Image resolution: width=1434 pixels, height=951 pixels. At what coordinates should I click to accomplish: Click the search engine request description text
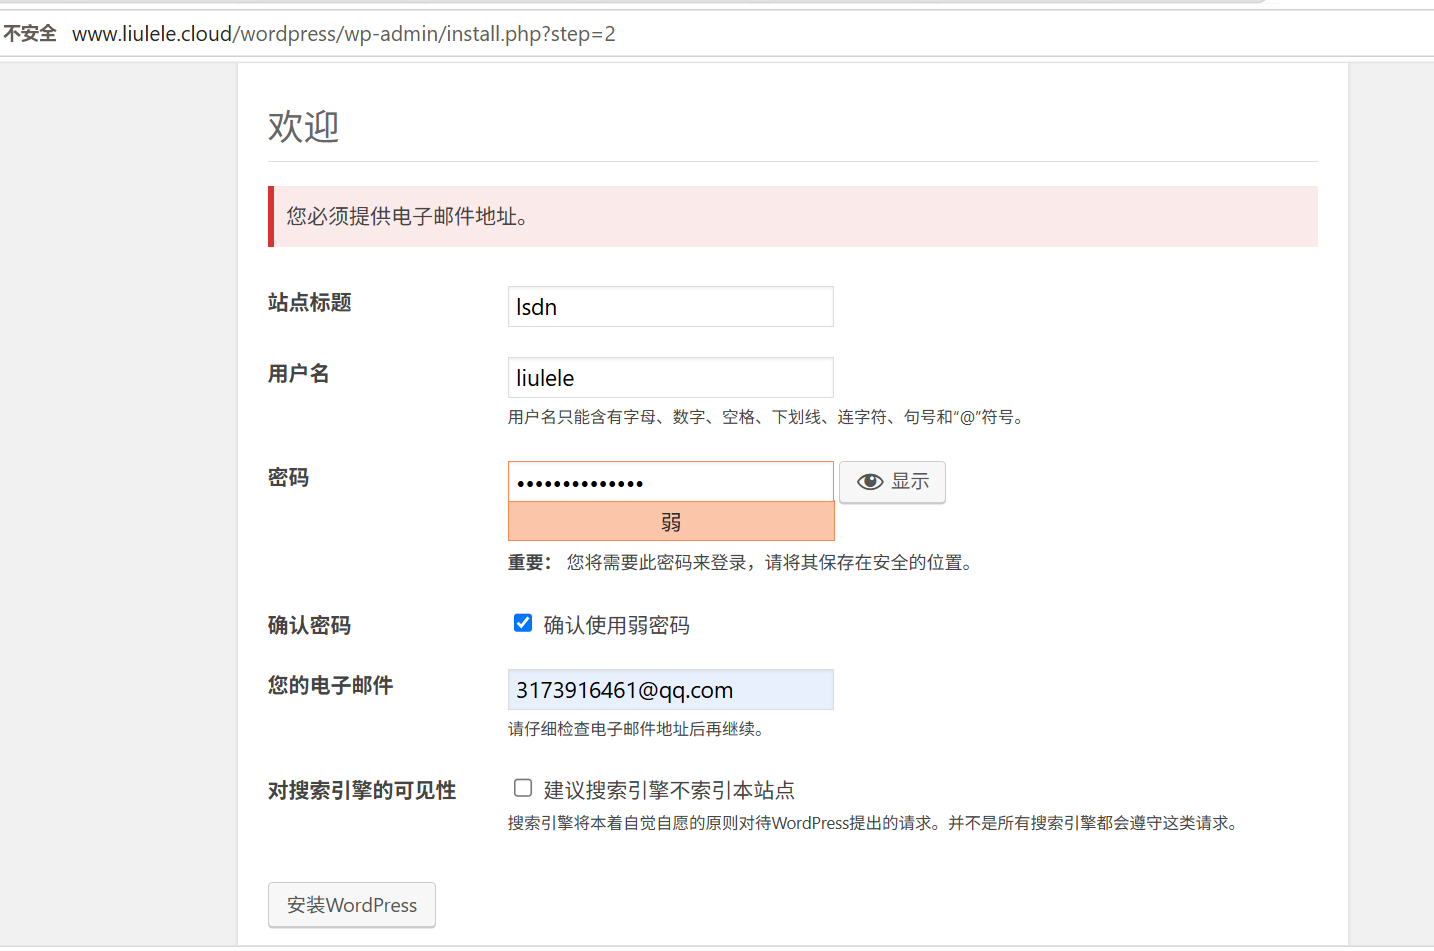[876, 823]
